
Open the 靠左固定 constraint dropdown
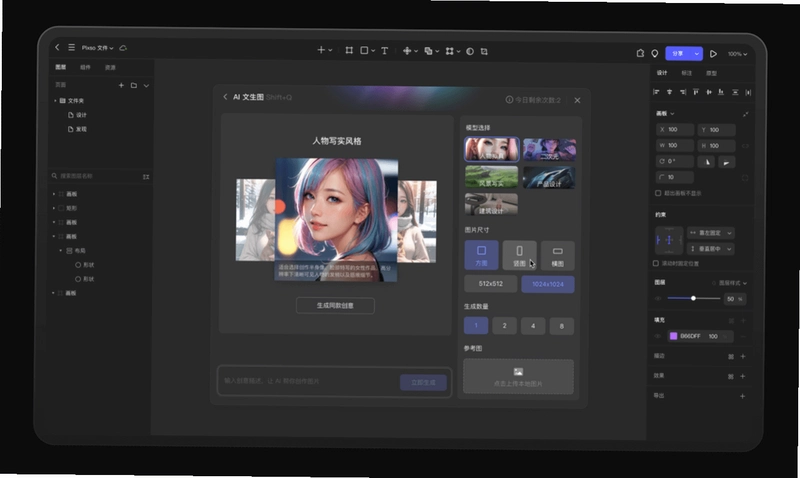[x=711, y=233]
